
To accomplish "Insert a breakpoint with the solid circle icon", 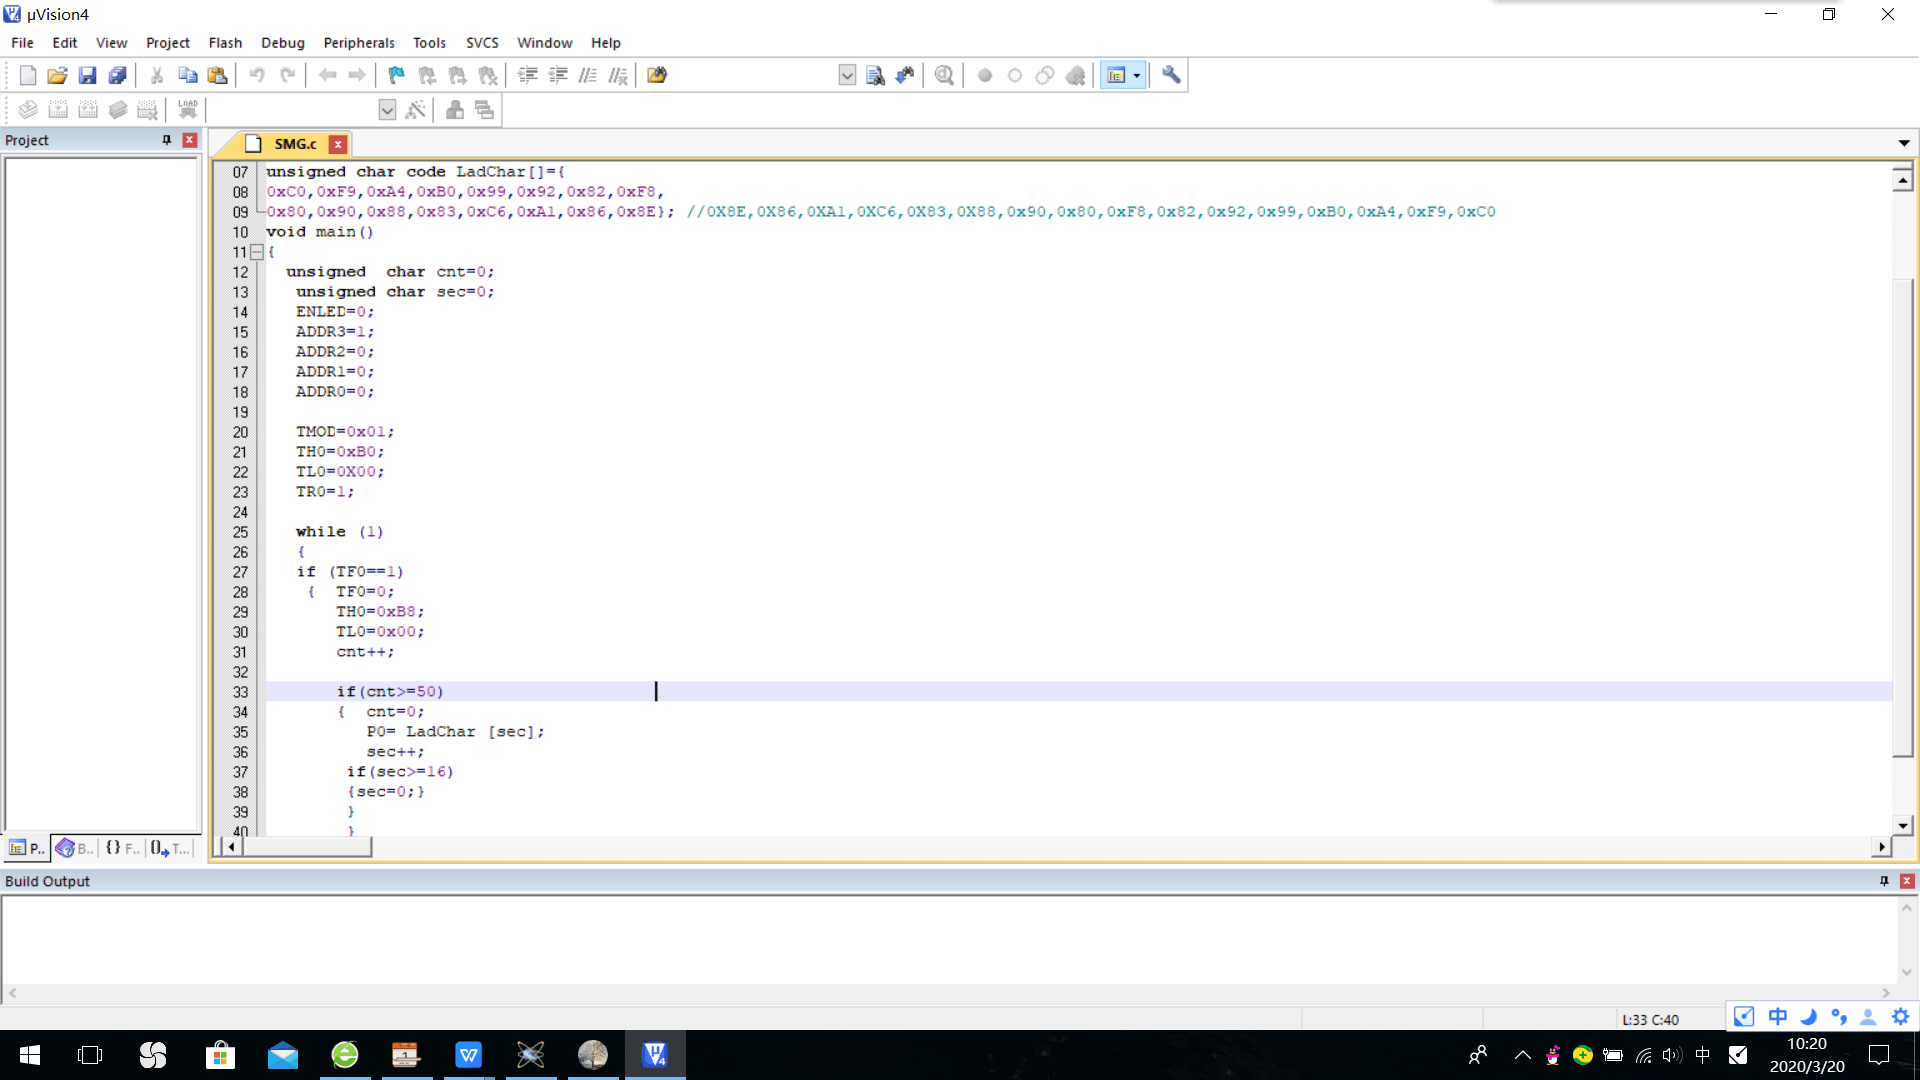I will point(985,75).
